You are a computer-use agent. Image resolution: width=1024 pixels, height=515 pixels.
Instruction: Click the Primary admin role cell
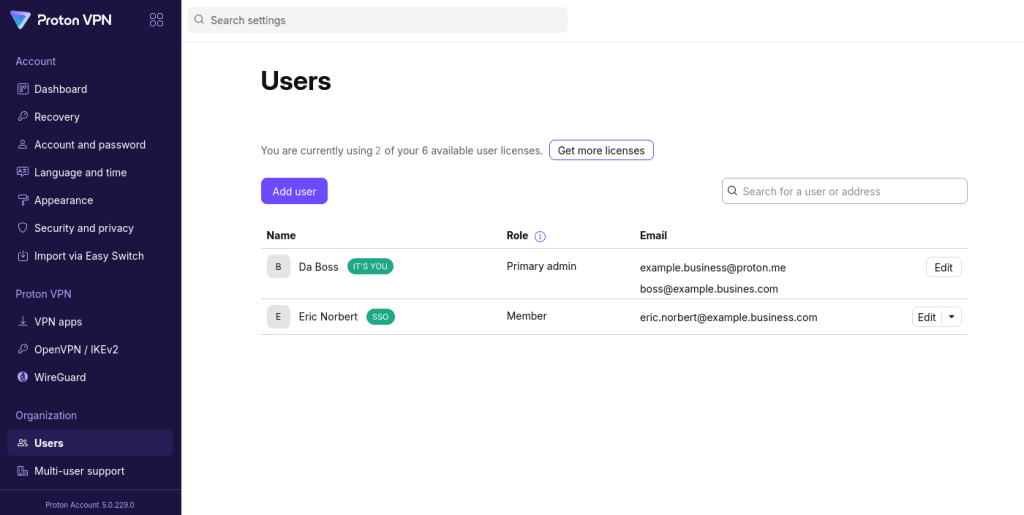541,266
